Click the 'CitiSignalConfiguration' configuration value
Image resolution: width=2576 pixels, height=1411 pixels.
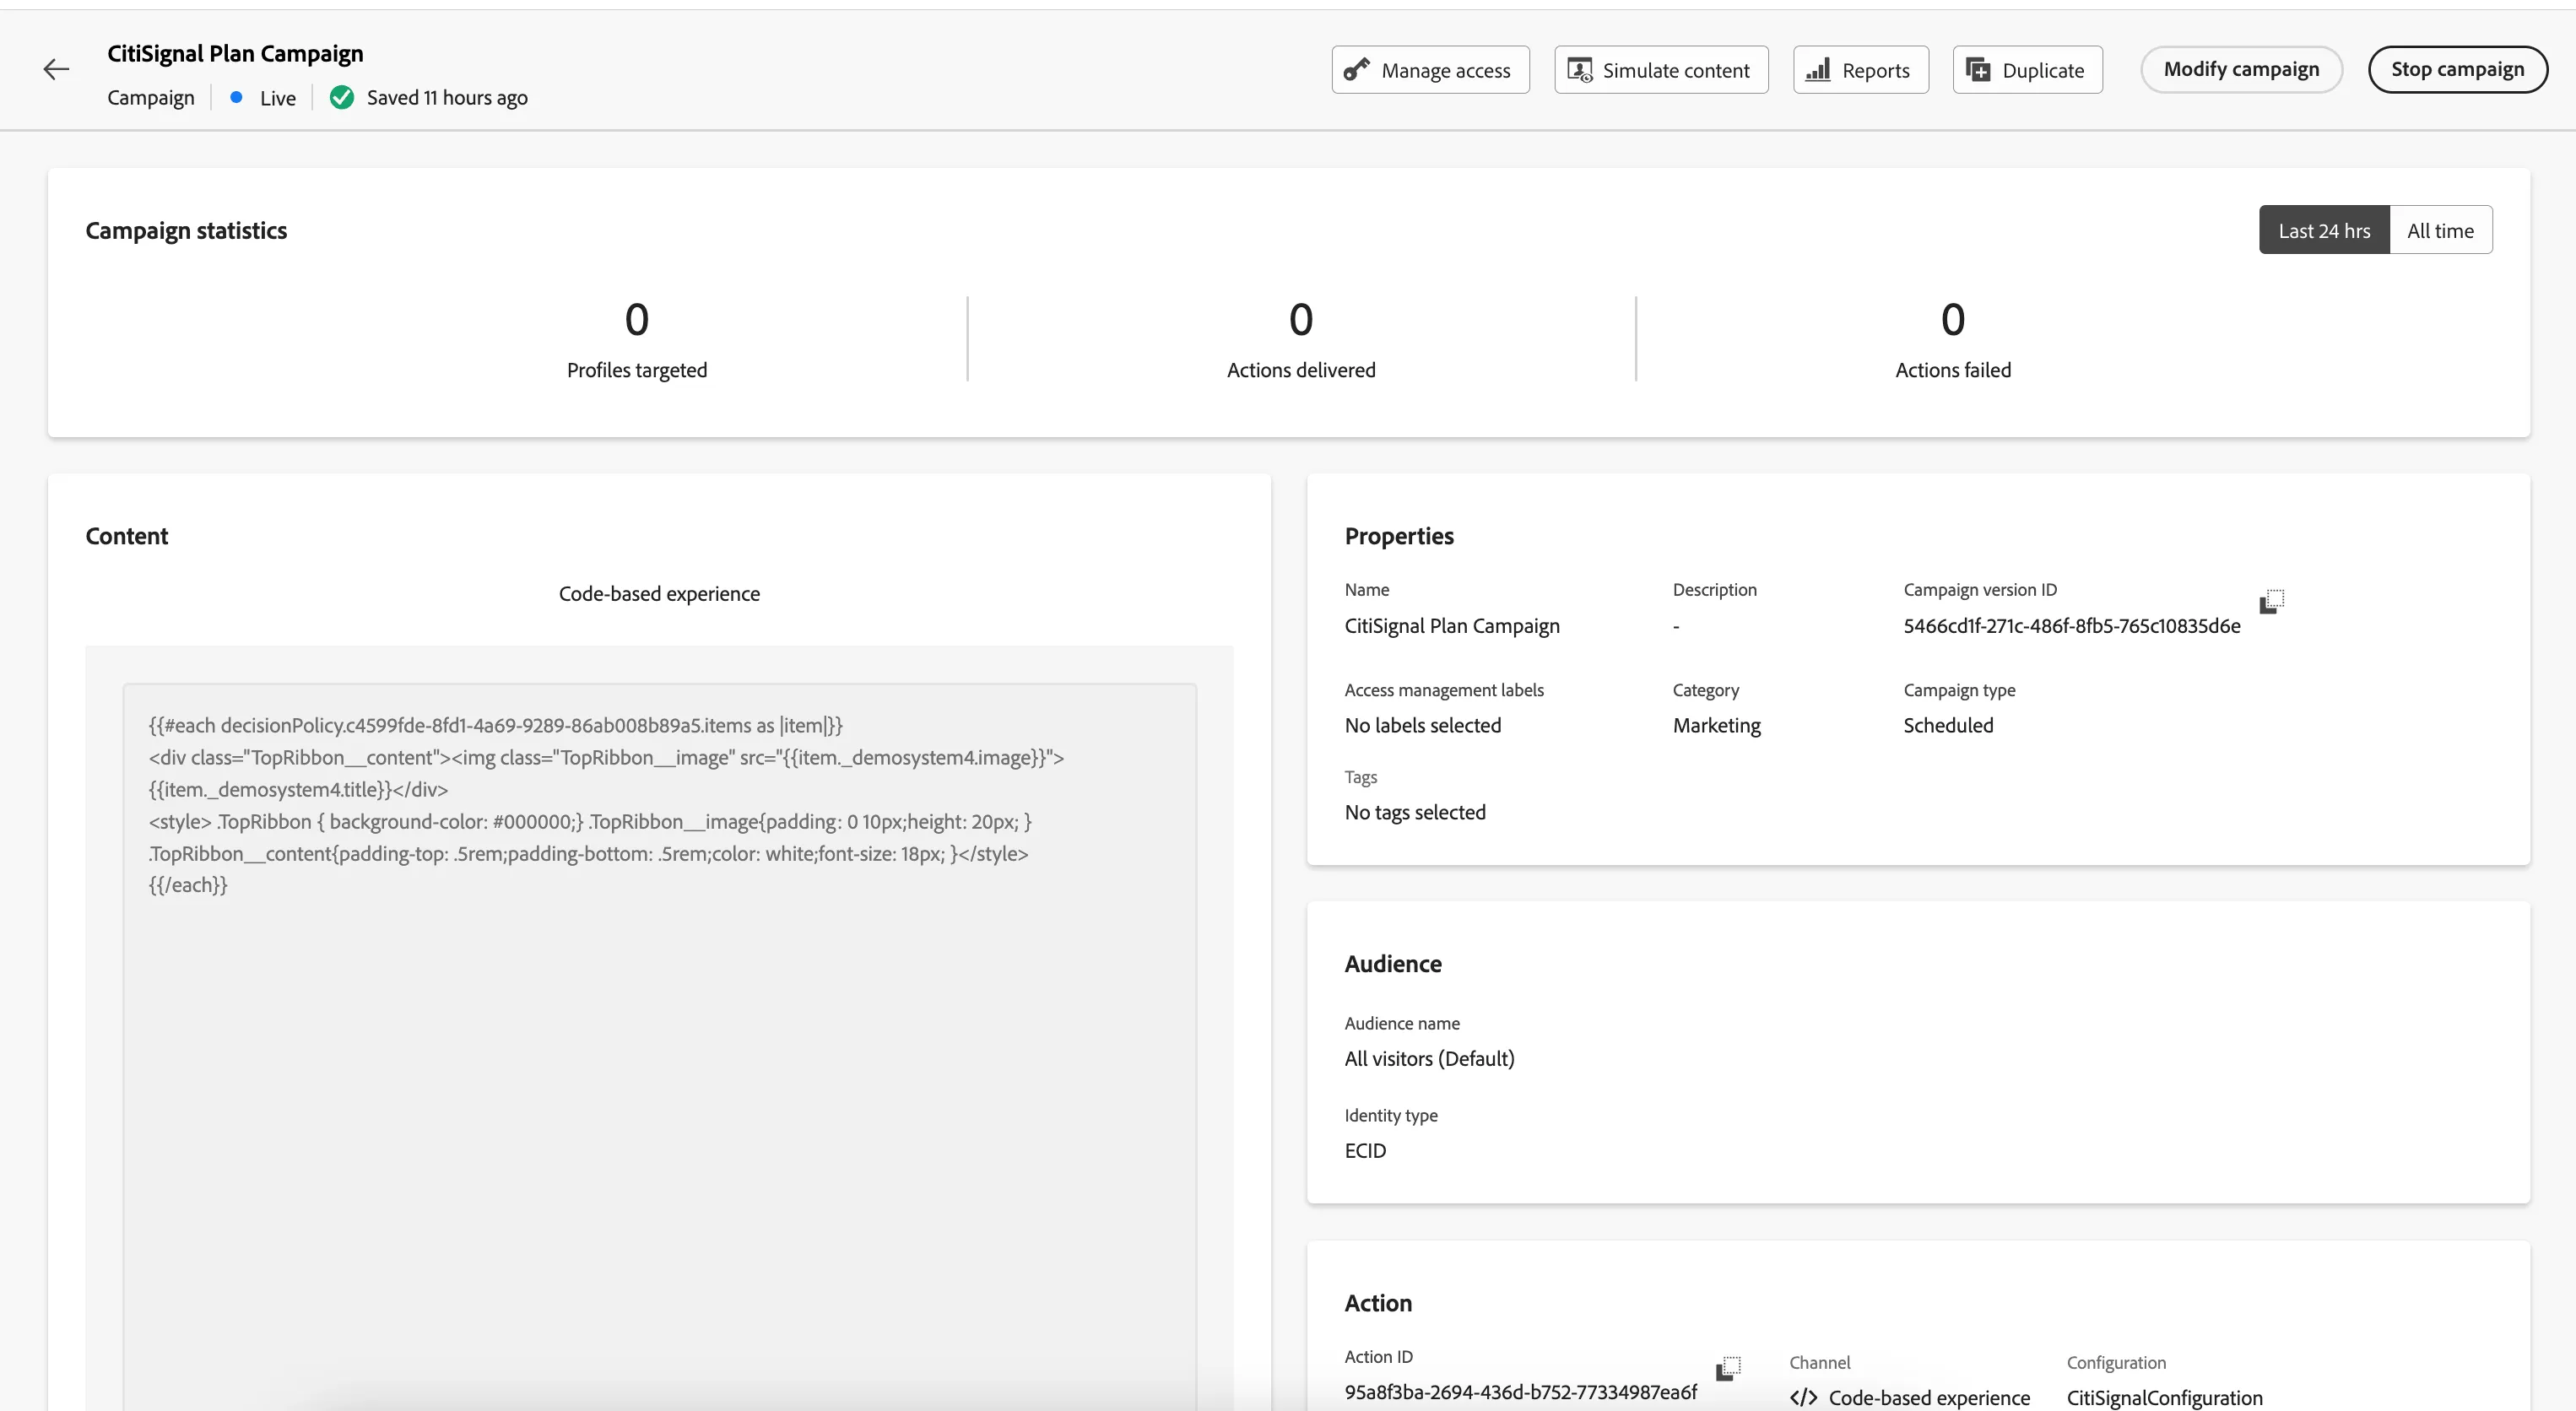(2164, 1398)
